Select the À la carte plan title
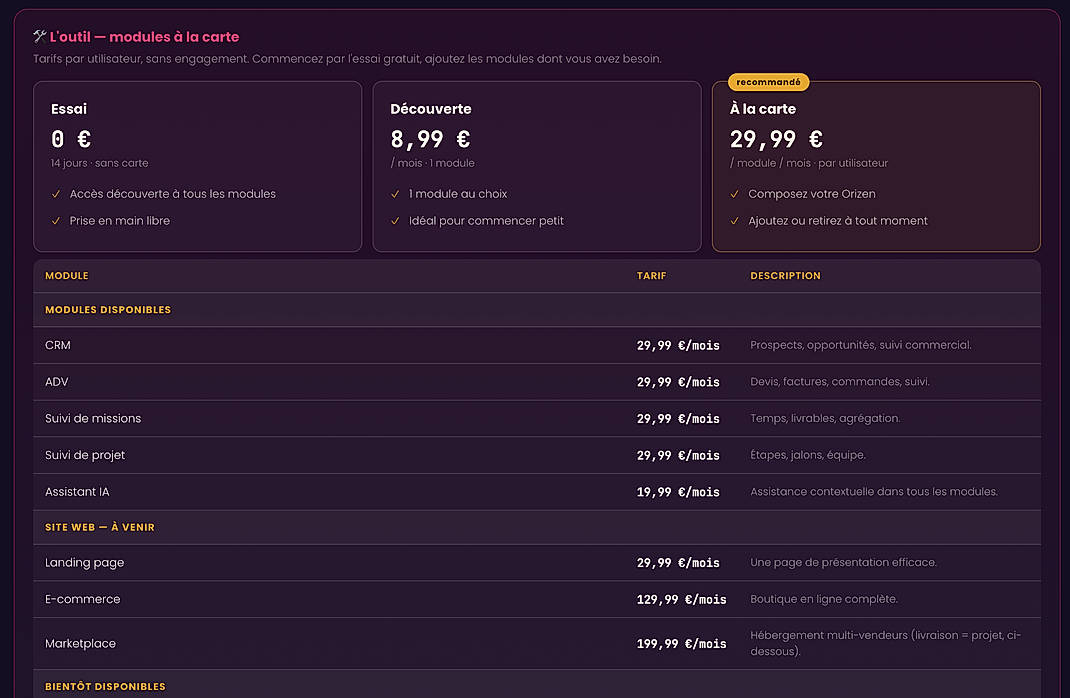The height and width of the screenshot is (698, 1070). (762, 109)
